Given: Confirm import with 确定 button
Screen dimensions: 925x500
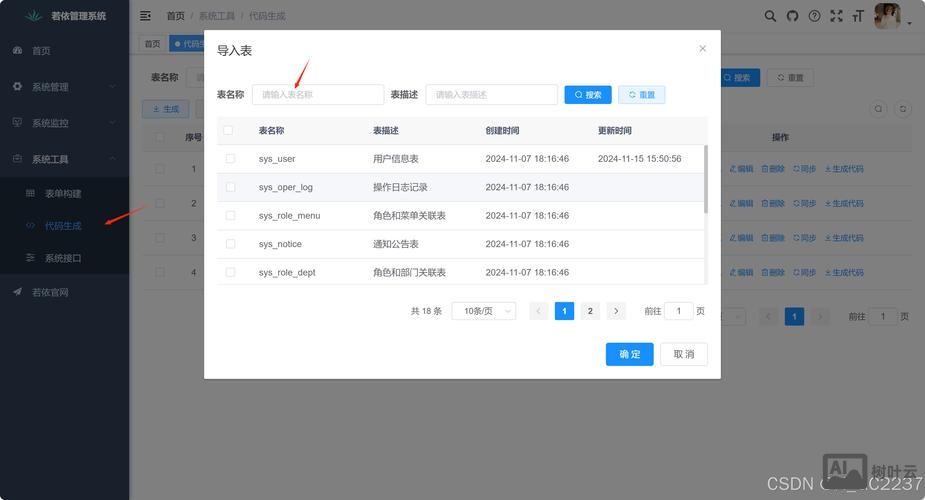Looking at the screenshot, I should (x=629, y=354).
